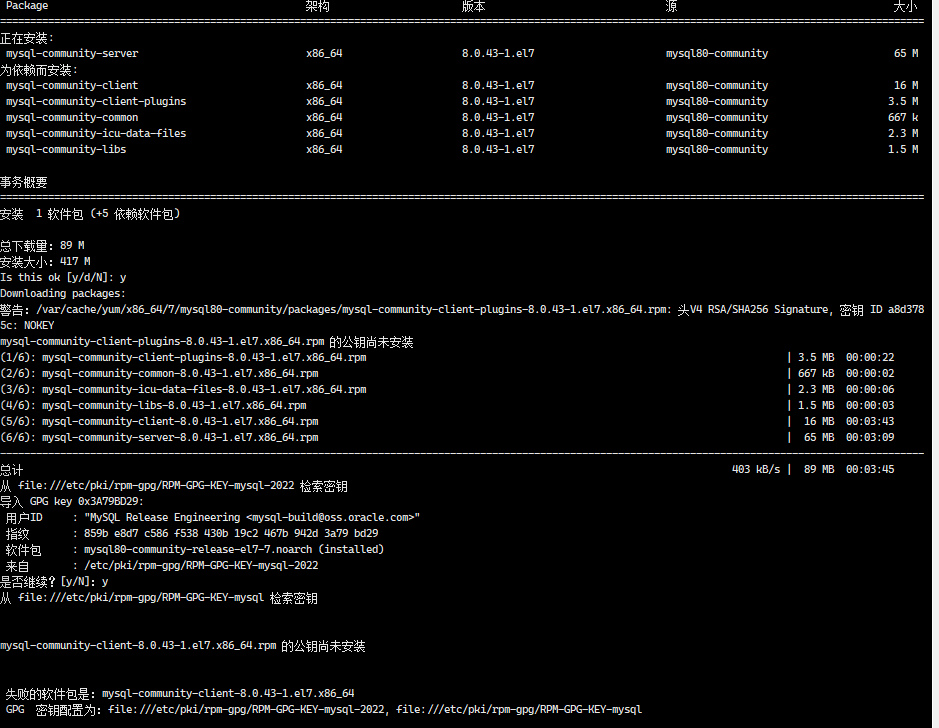Click the '(6/6)' server rpm download line
This screenshot has width=939, height=728.
click(x=447, y=438)
